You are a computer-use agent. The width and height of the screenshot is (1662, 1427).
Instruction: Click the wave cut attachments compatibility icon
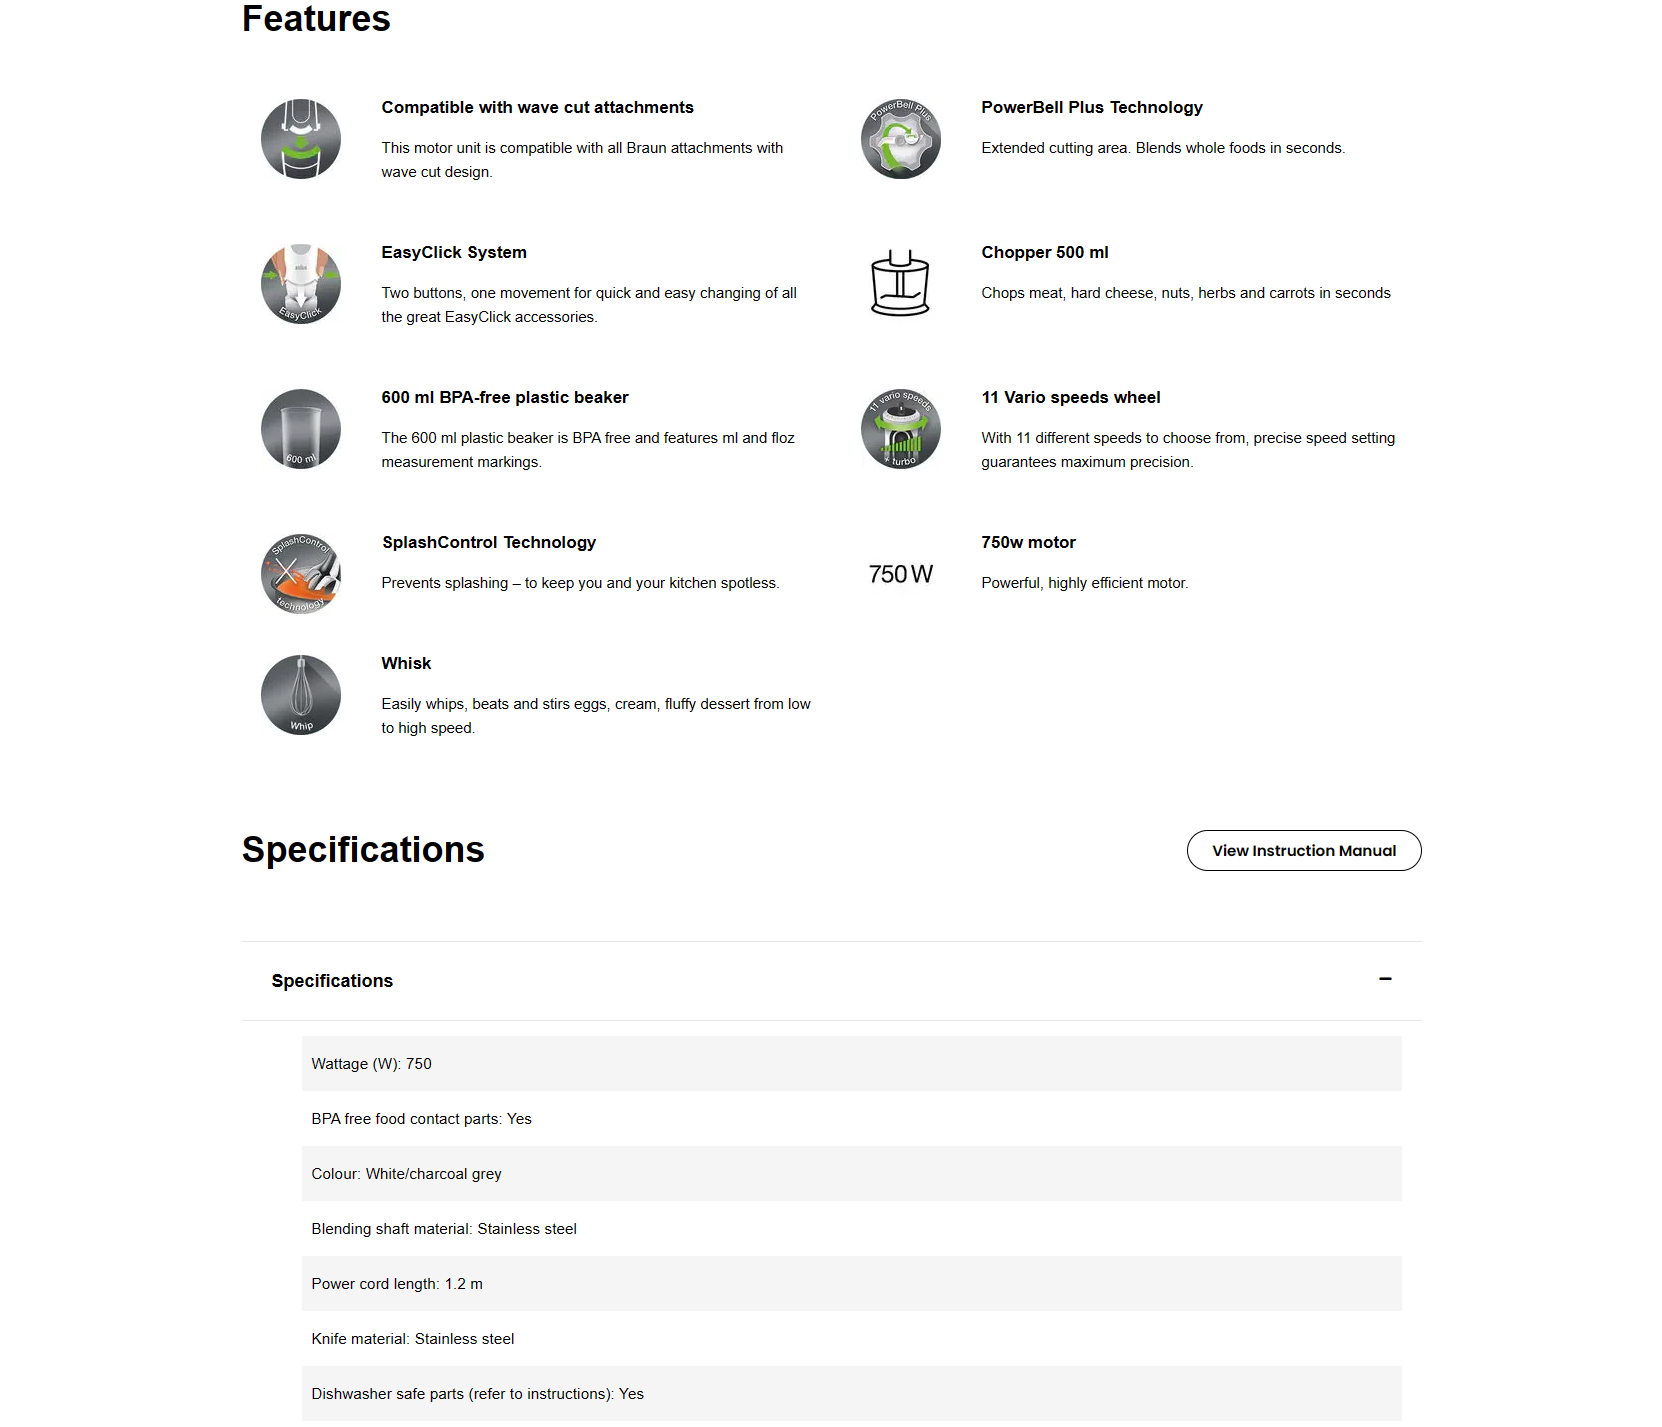click(x=301, y=139)
